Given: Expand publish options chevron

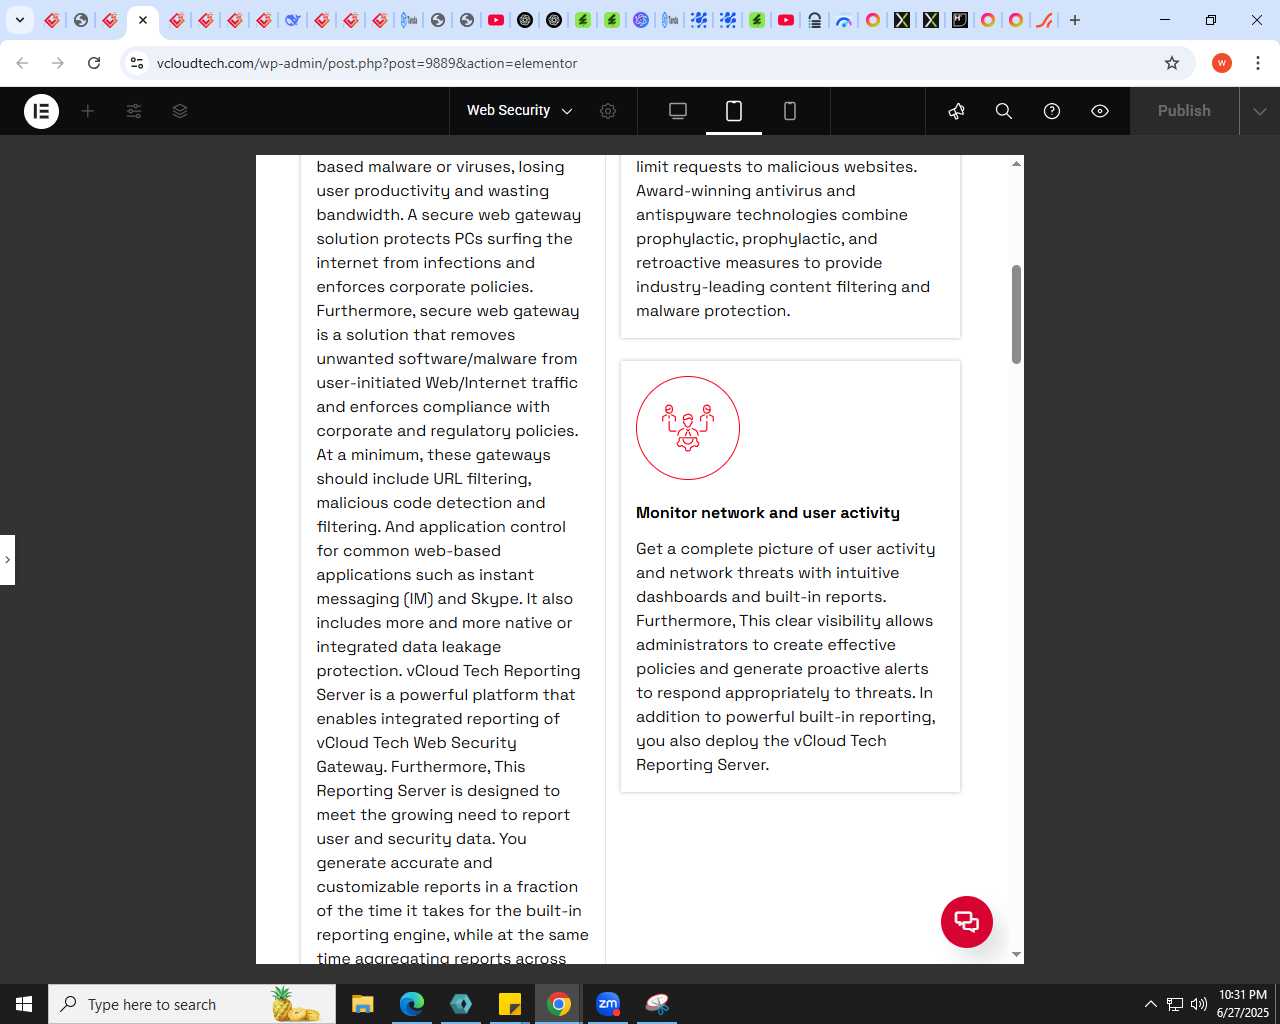Looking at the screenshot, I should [1260, 111].
